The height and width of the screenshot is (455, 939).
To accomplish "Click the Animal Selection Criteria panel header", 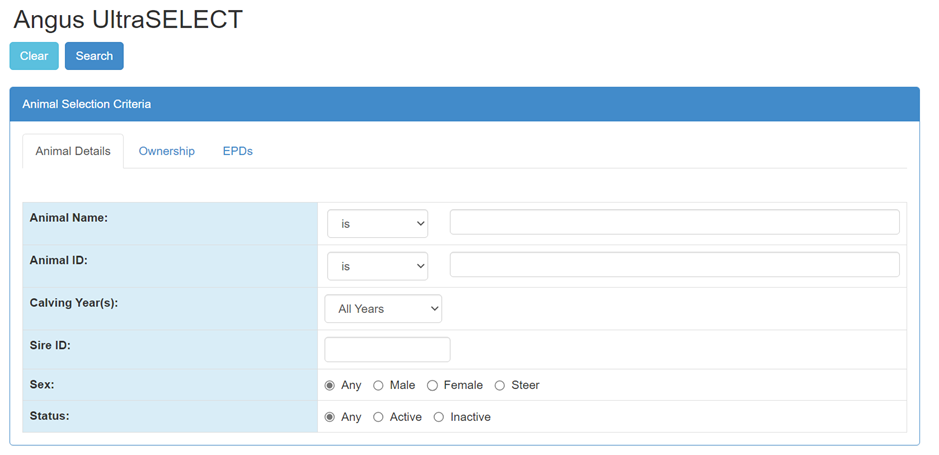I will (464, 104).
